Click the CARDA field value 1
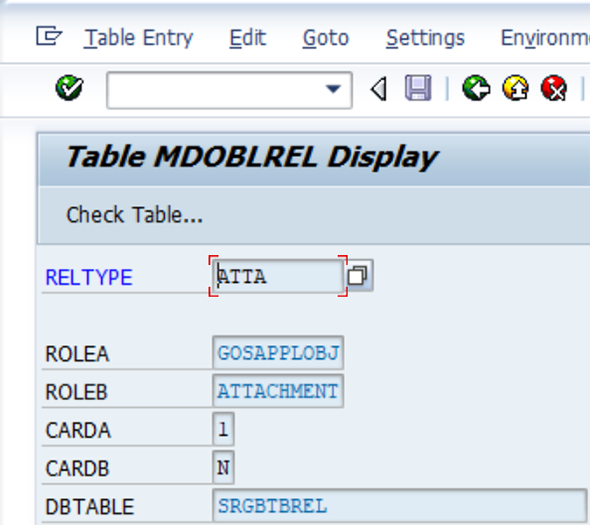Viewport: 590px width, 525px height. [x=223, y=429]
